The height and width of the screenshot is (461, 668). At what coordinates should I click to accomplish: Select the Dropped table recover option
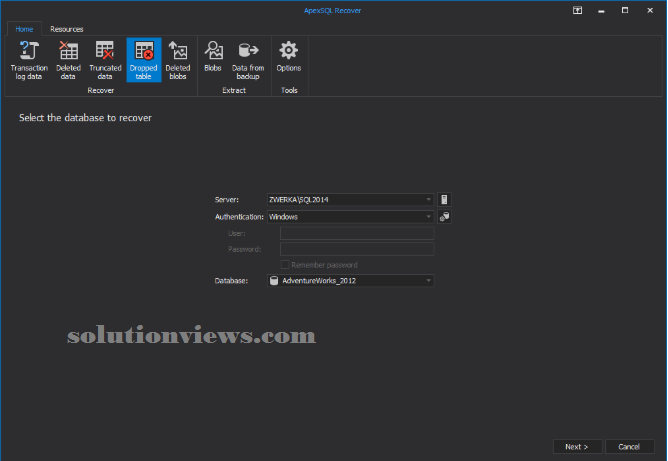click(x=144, y=60)
